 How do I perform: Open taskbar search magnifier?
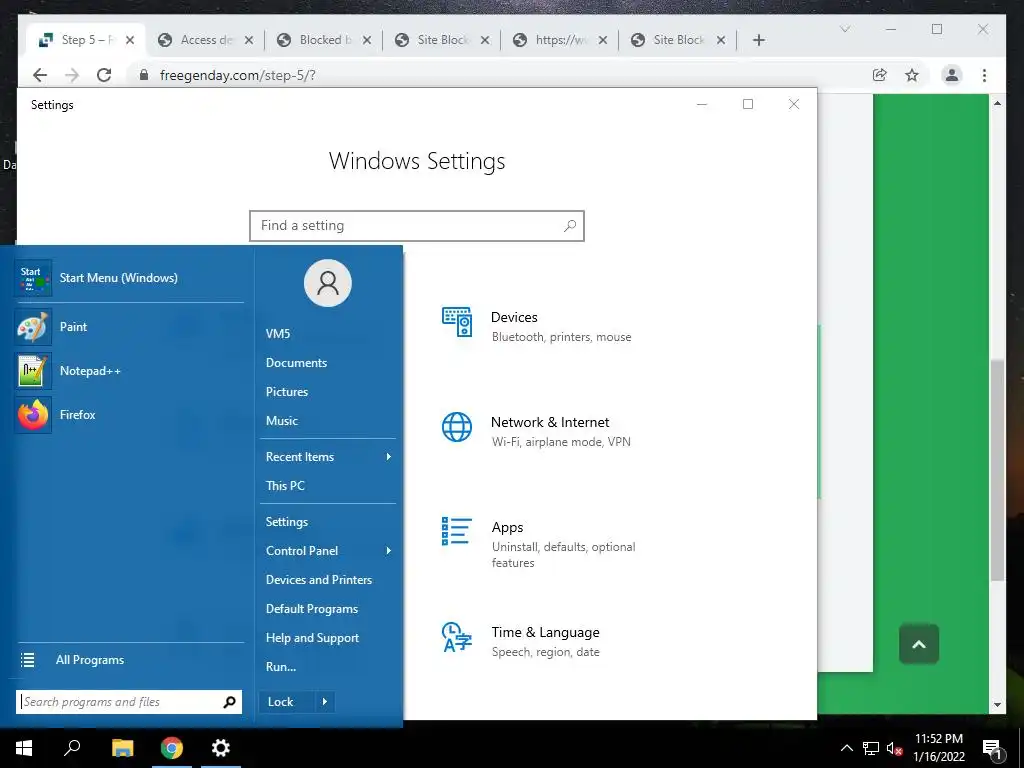point(72,748)
